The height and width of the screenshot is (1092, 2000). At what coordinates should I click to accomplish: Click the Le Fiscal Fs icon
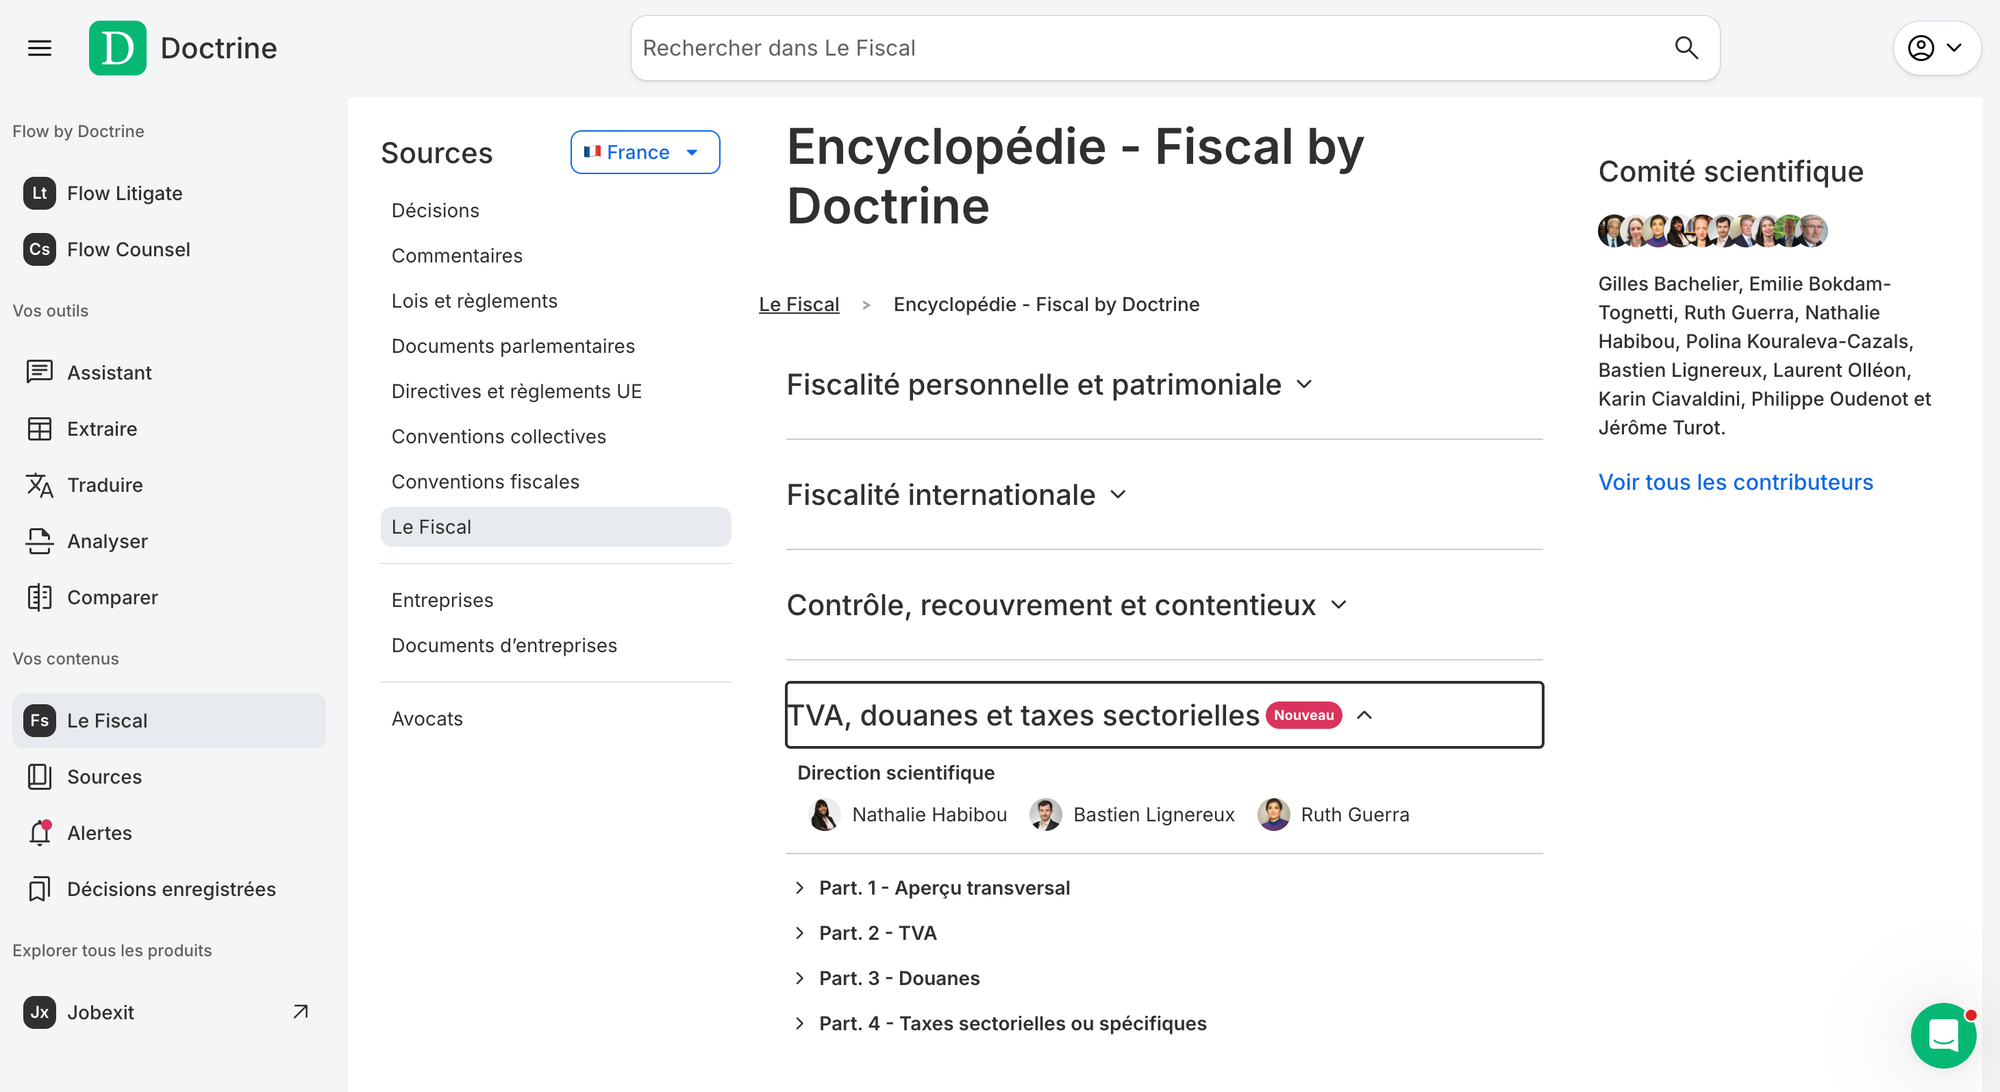39,721
